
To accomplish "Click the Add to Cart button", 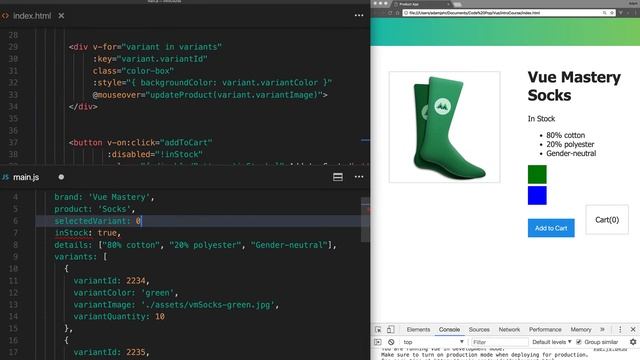I will [x=551, y=228].
